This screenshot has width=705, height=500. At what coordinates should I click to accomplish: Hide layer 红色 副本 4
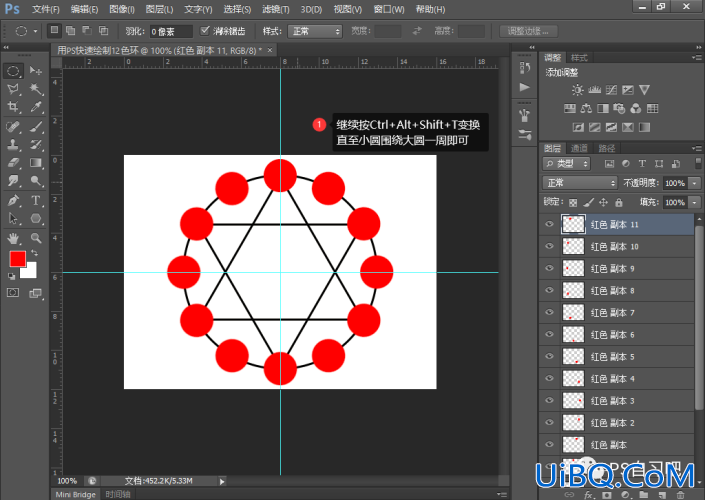pyautogui.click(x=549, y=378)
